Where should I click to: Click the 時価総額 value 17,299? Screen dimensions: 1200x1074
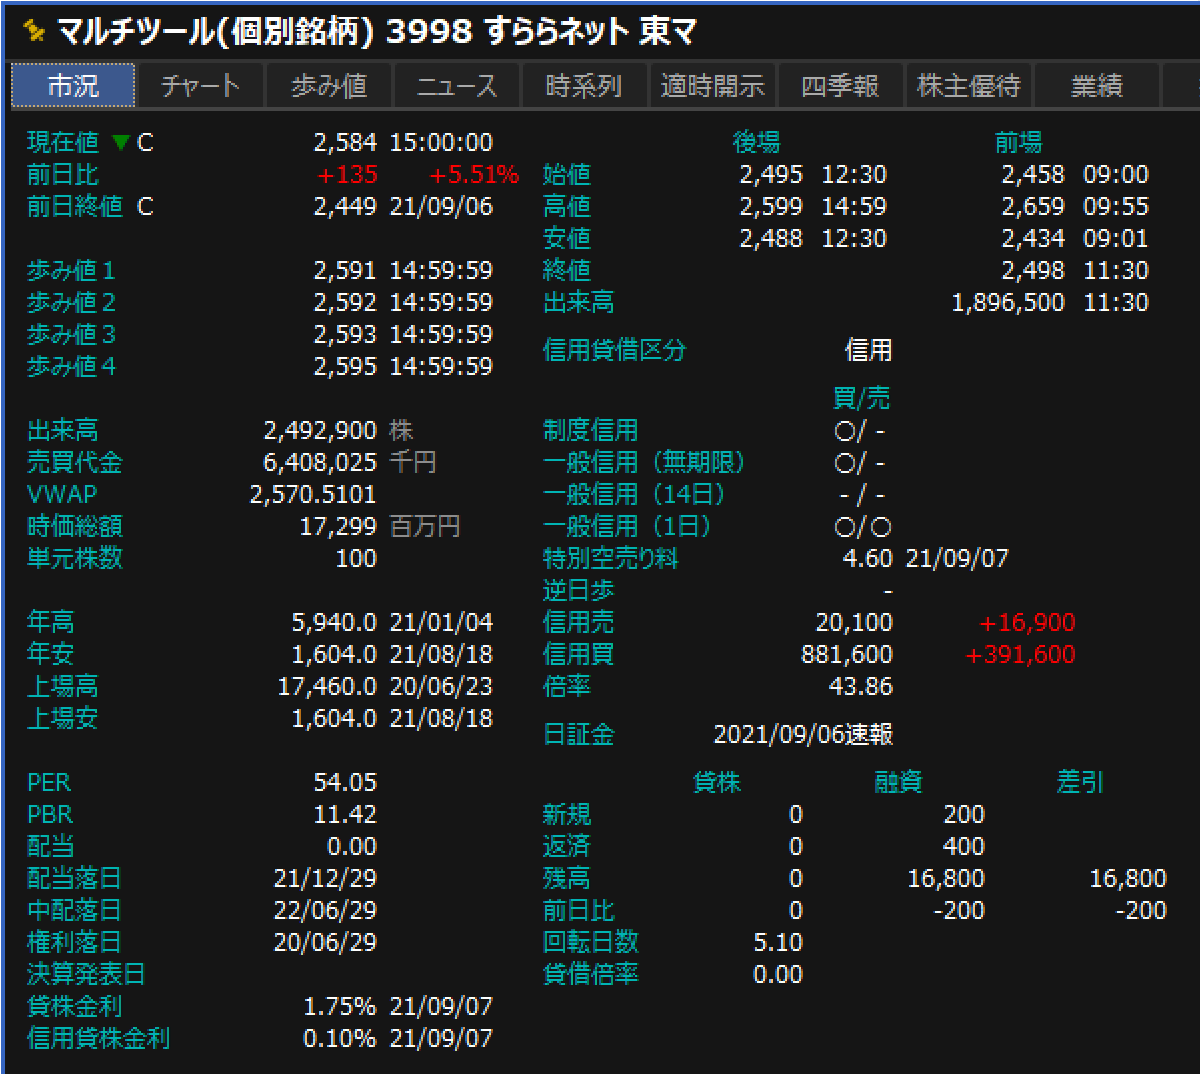[x=338, y=527]
